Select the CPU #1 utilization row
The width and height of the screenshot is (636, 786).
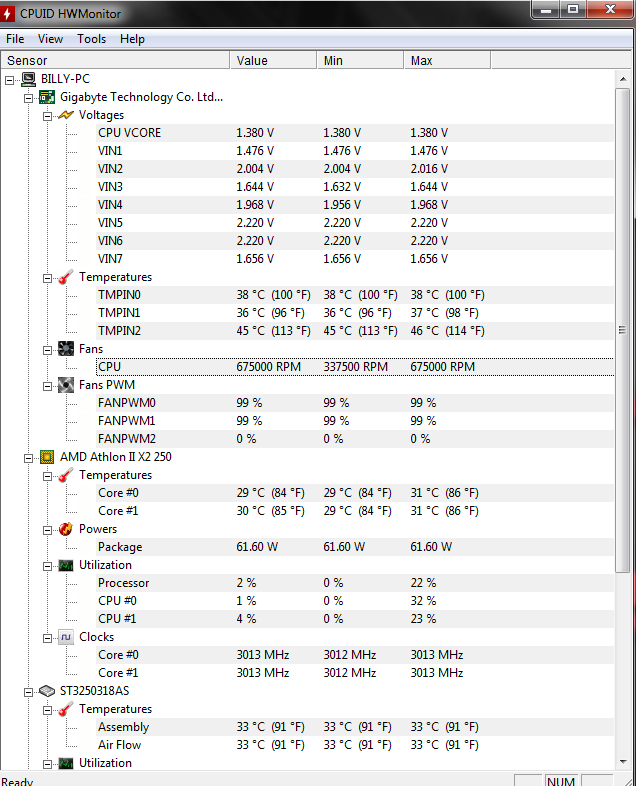pyautogui.click(x=355, y=619)
